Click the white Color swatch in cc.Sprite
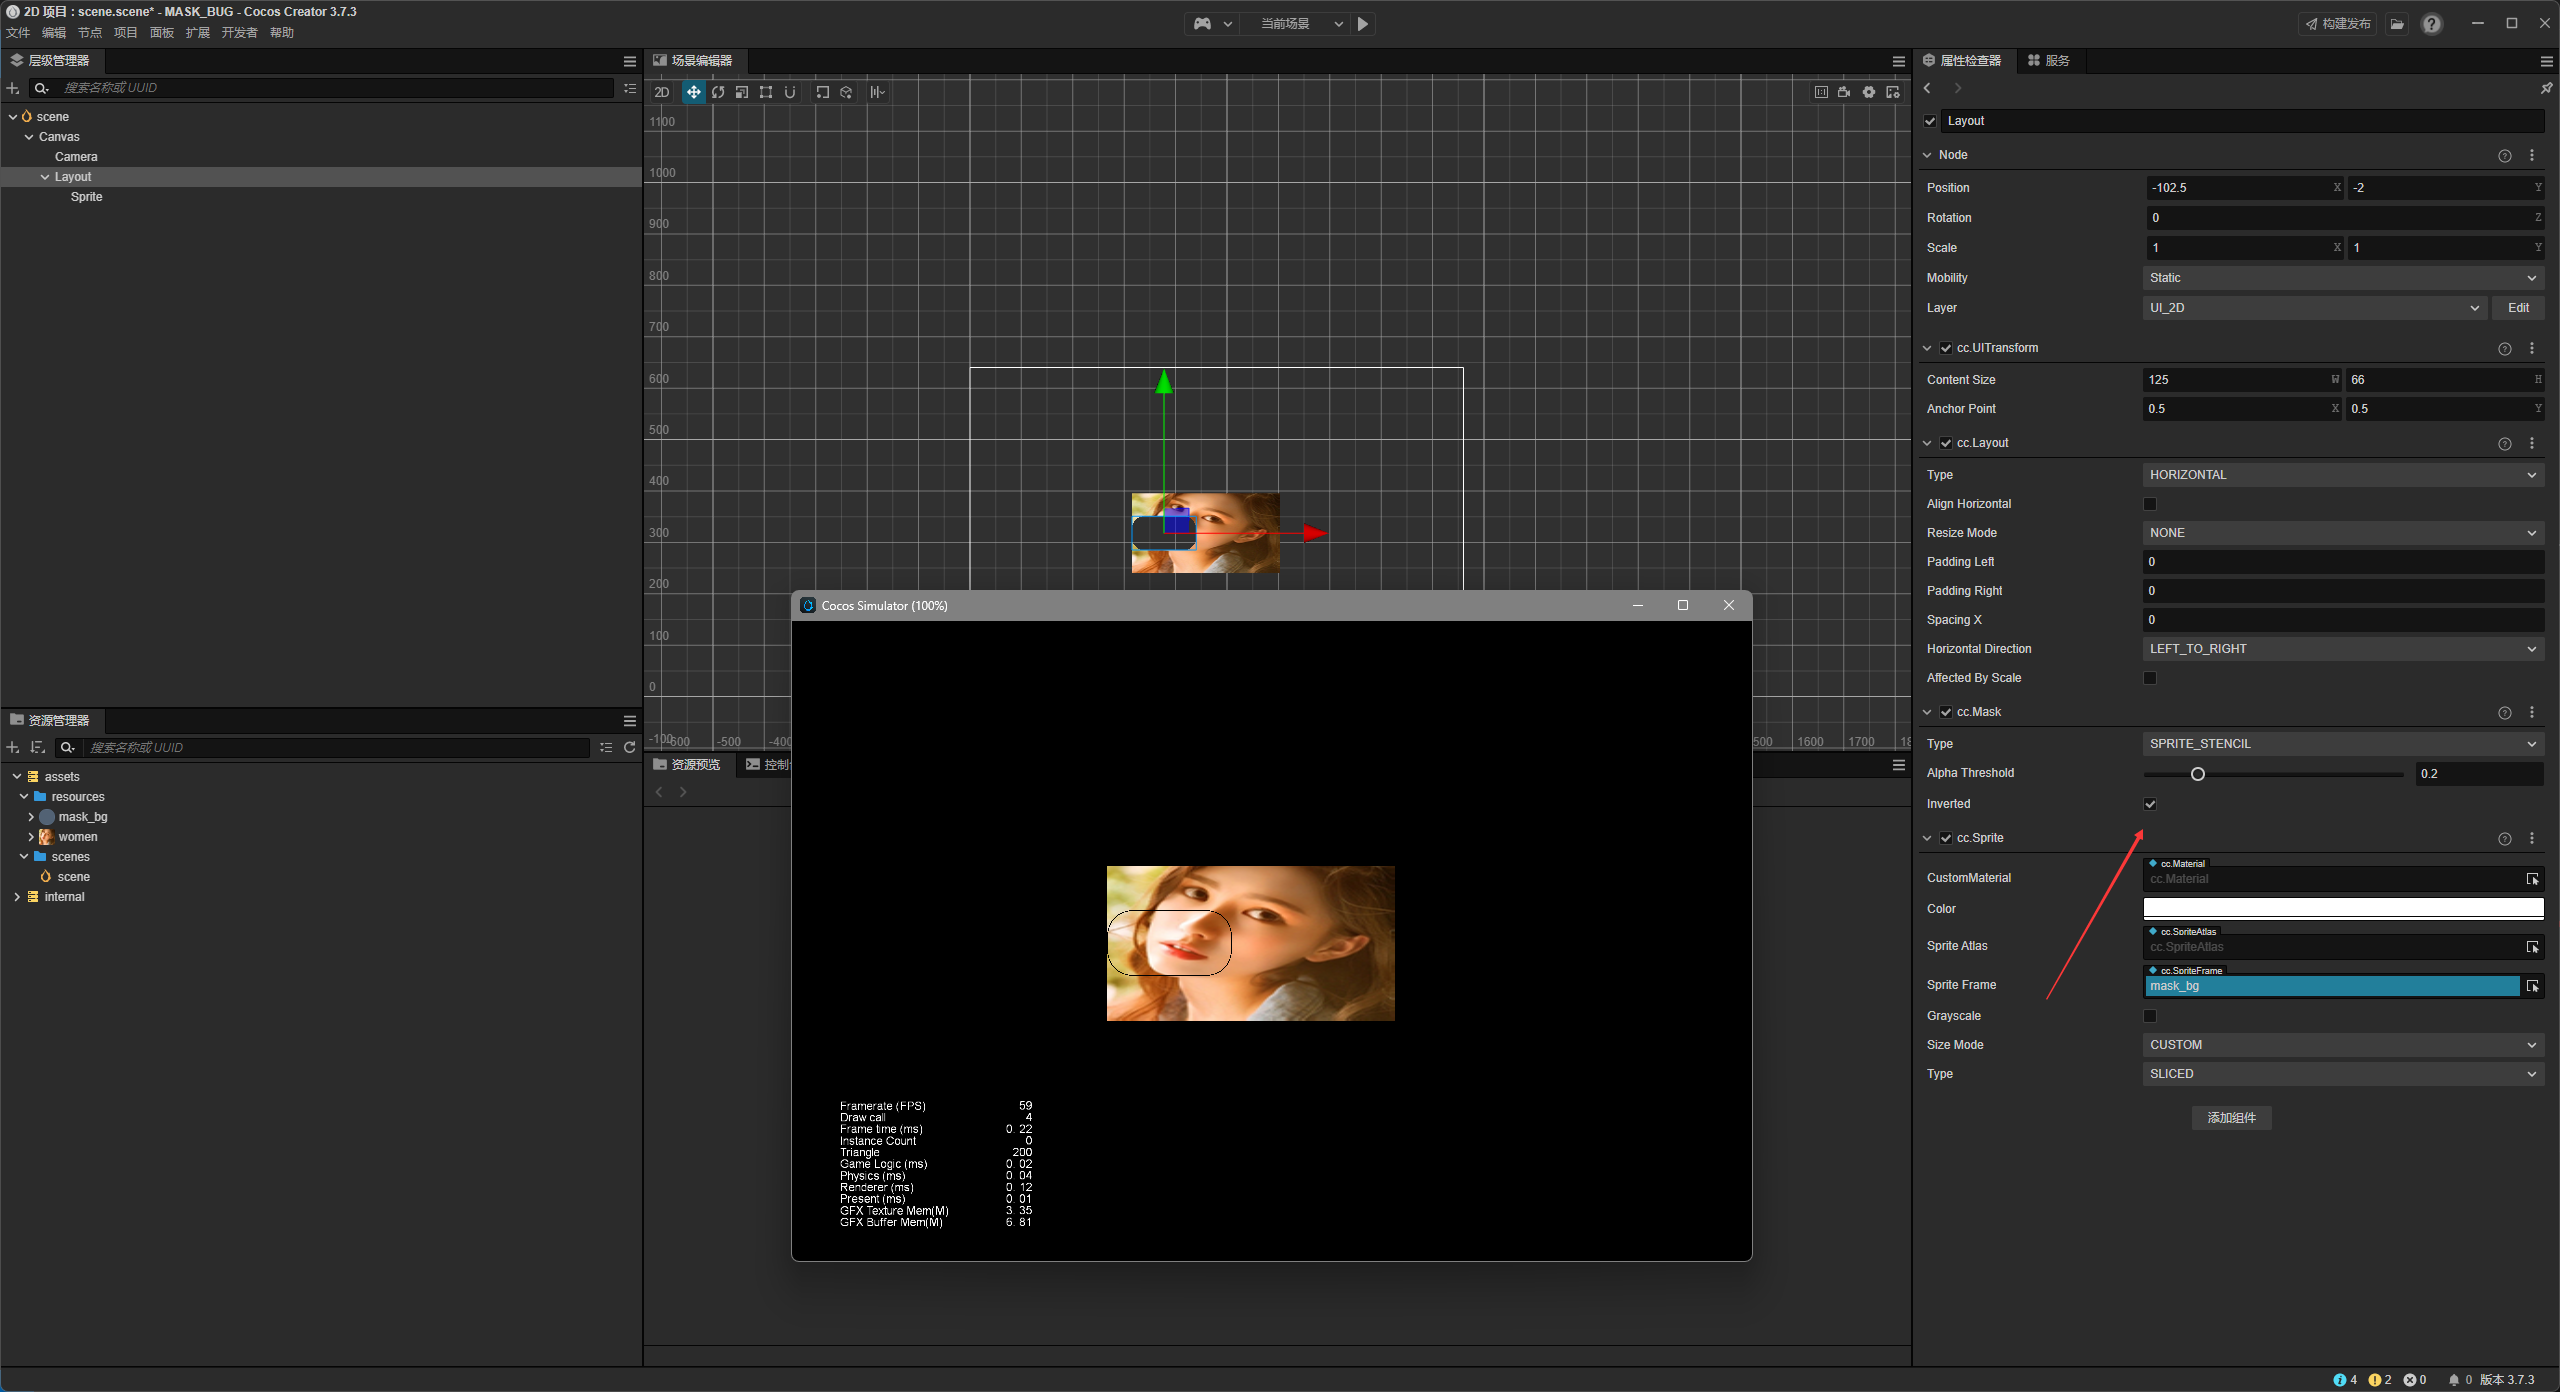The height and width of the screenshot is (1392, 2560). (x=2342, y=909)
